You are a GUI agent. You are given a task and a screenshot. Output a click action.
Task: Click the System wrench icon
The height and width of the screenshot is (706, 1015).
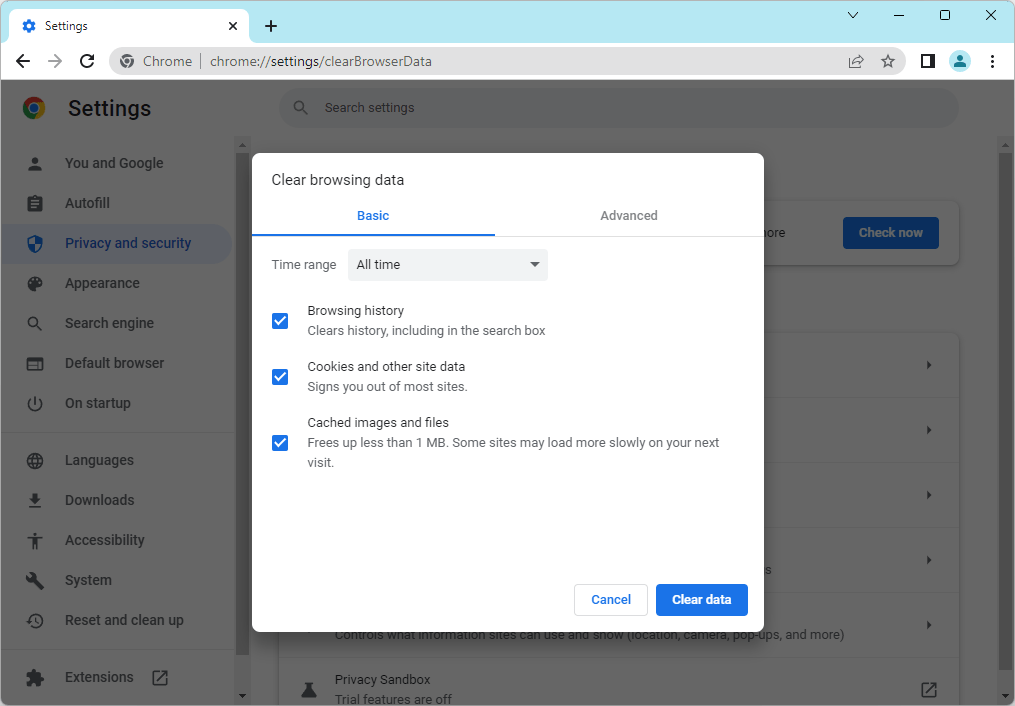35,580
